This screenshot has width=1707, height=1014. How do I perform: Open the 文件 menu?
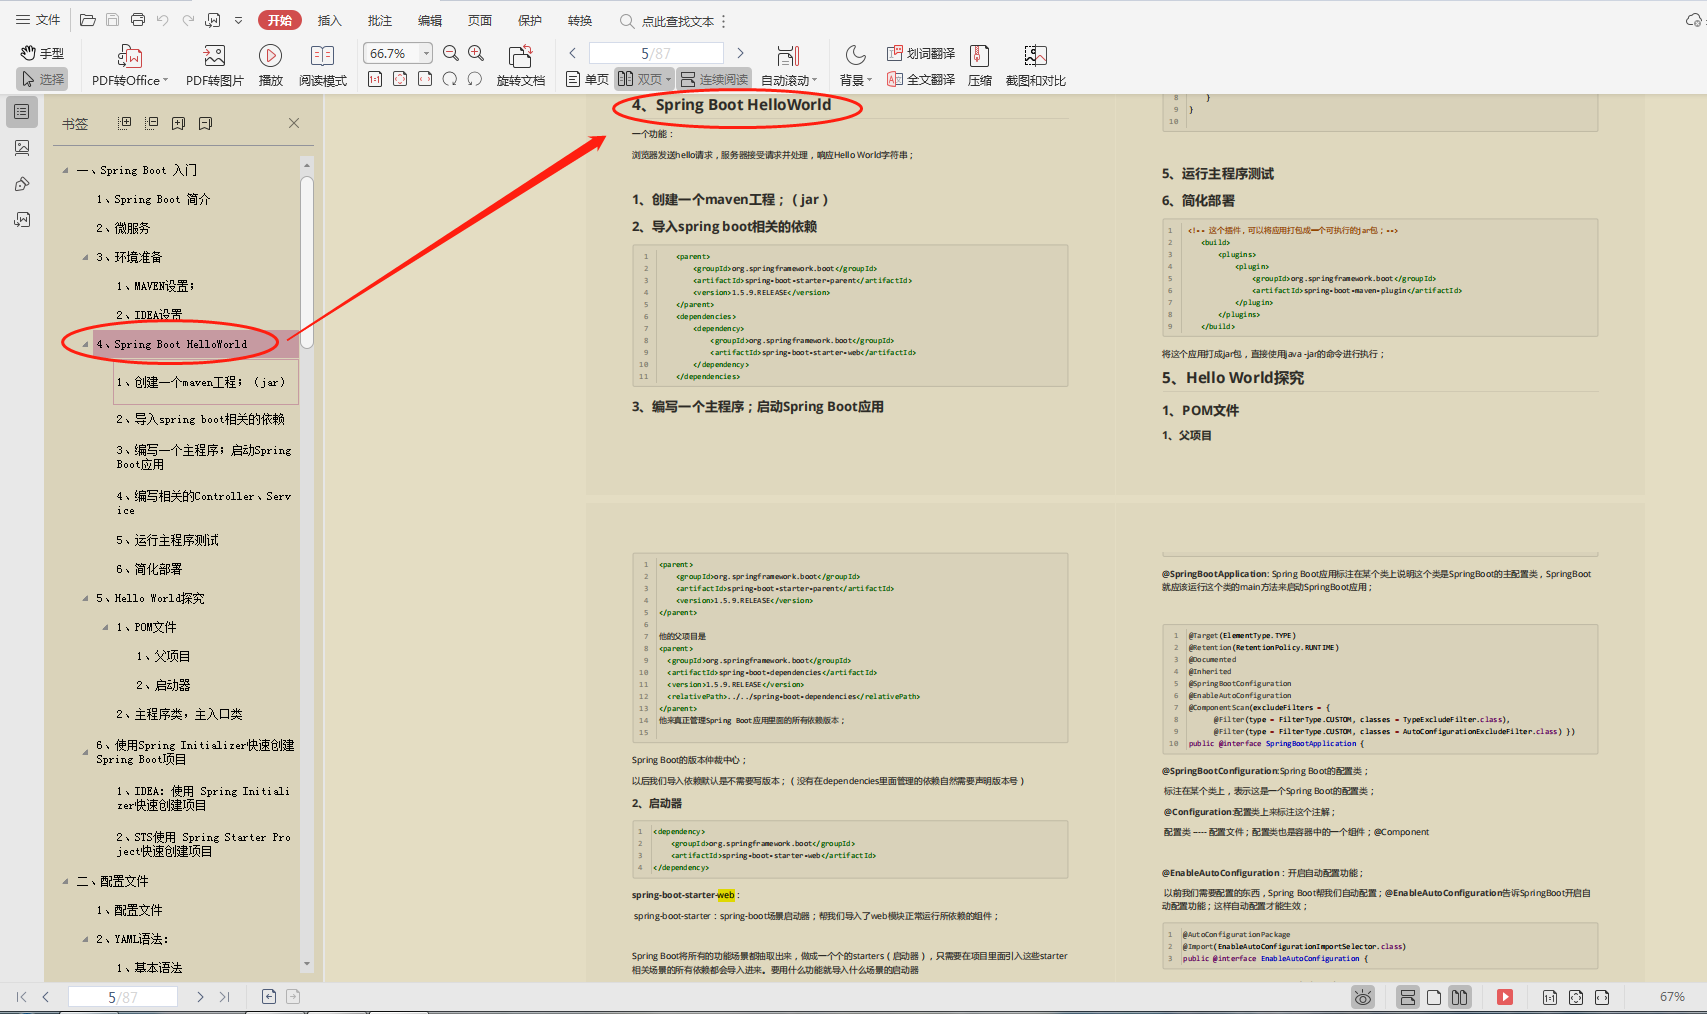pos(40,20)
